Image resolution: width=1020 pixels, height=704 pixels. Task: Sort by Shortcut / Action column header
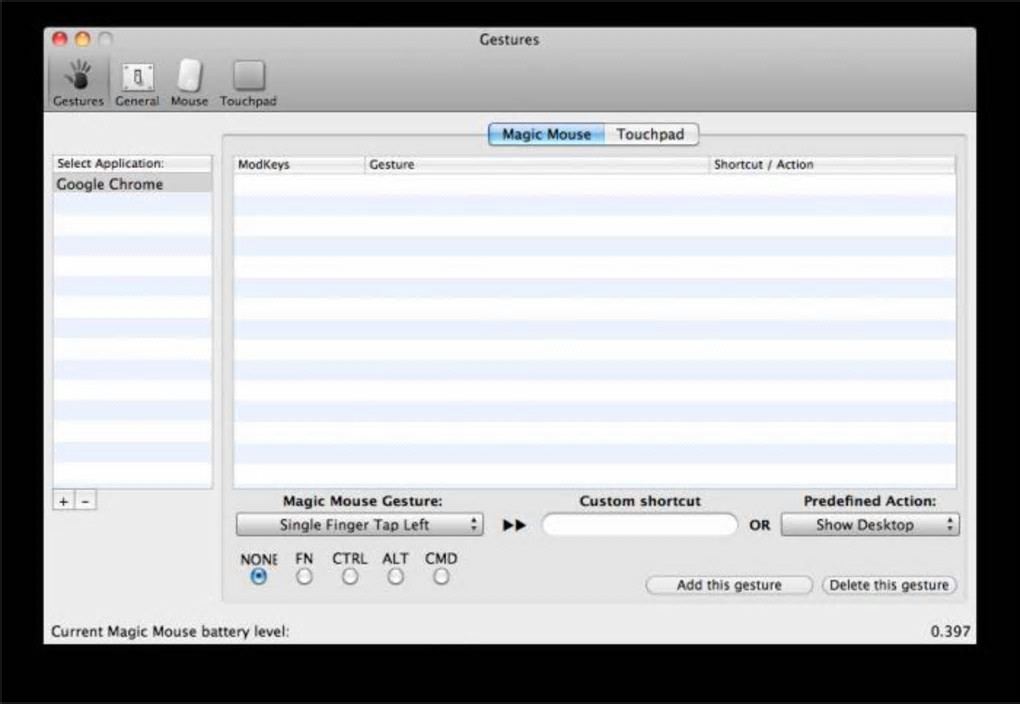point(833,165)
